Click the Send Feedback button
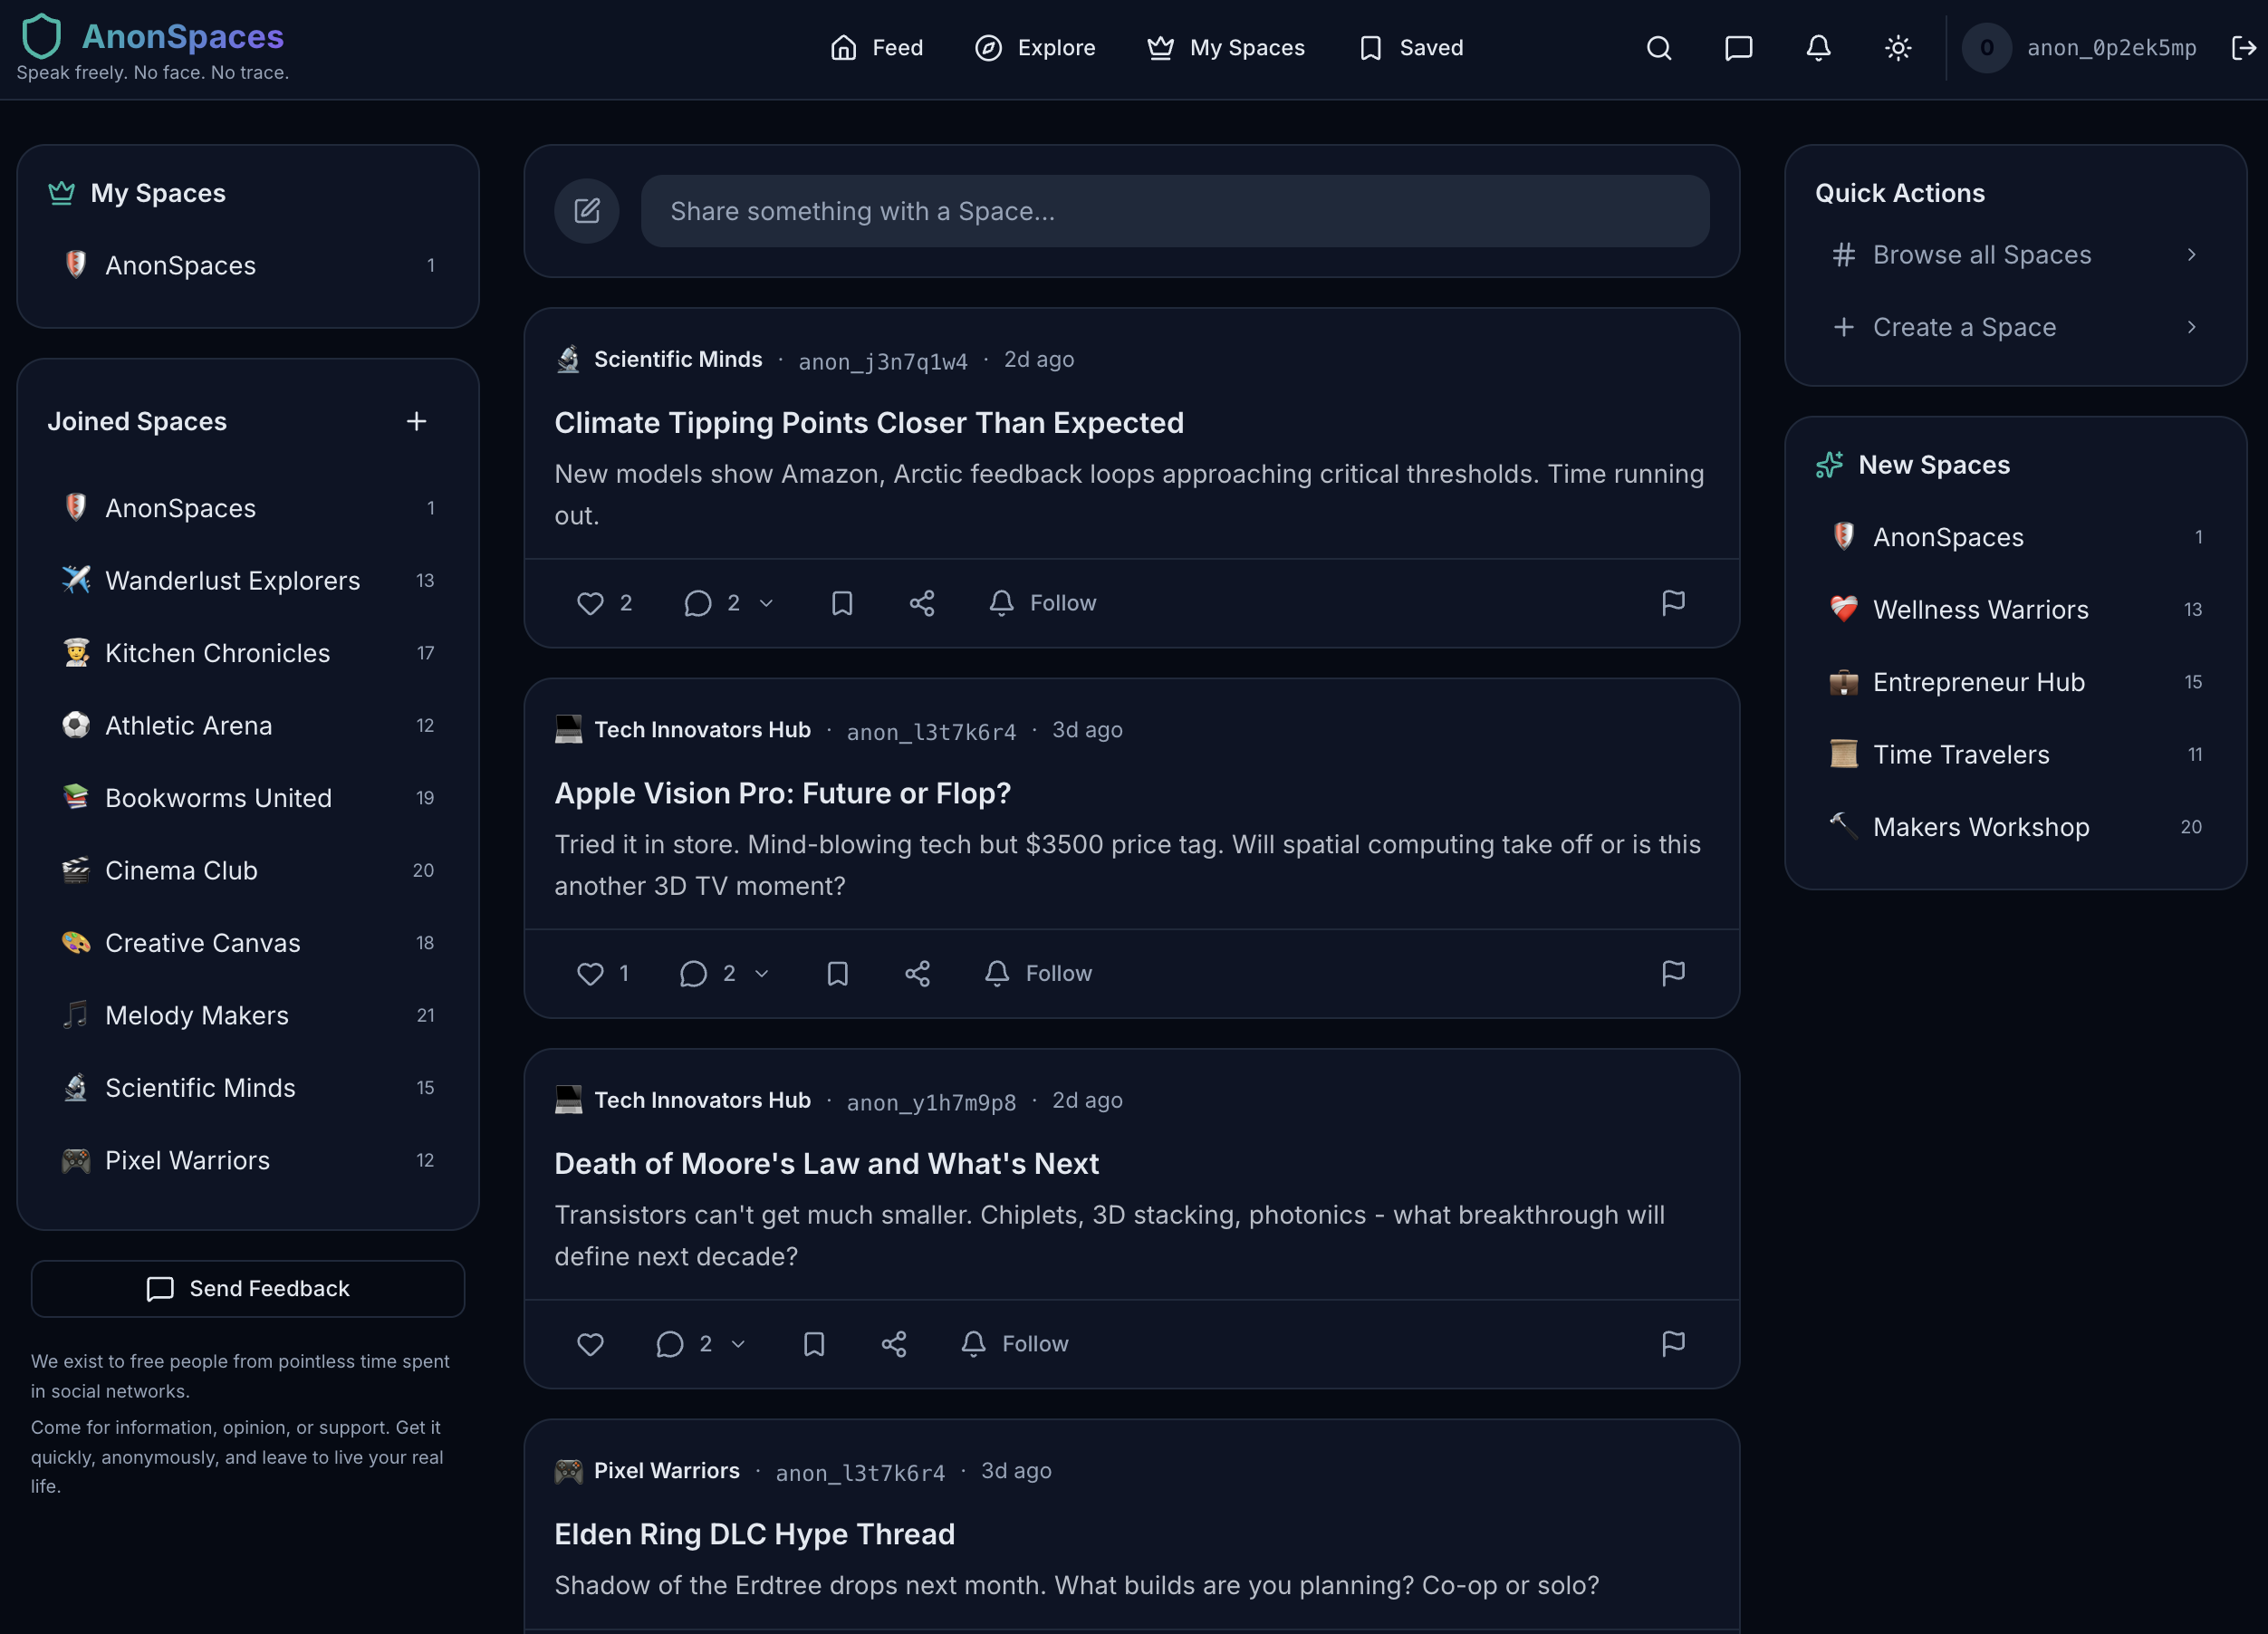Viewport: 2268px width, 1634px height. (247, 1289)
